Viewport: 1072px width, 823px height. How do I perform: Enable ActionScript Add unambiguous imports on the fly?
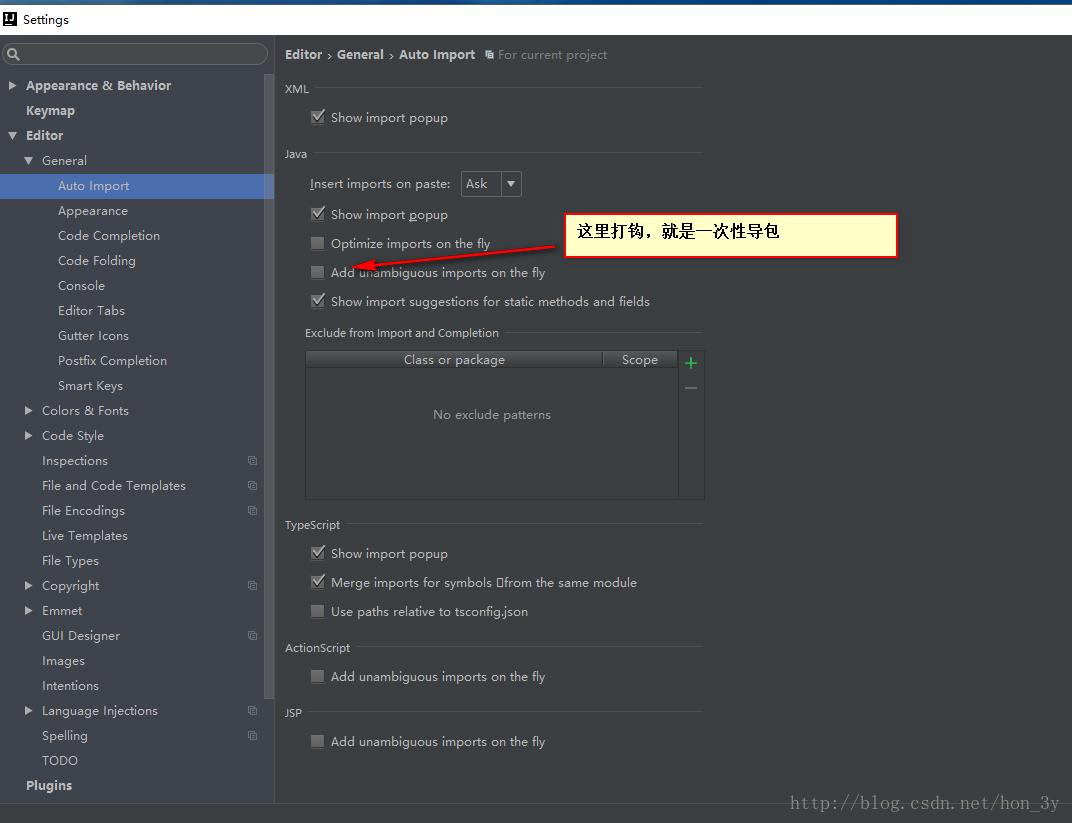317,676
